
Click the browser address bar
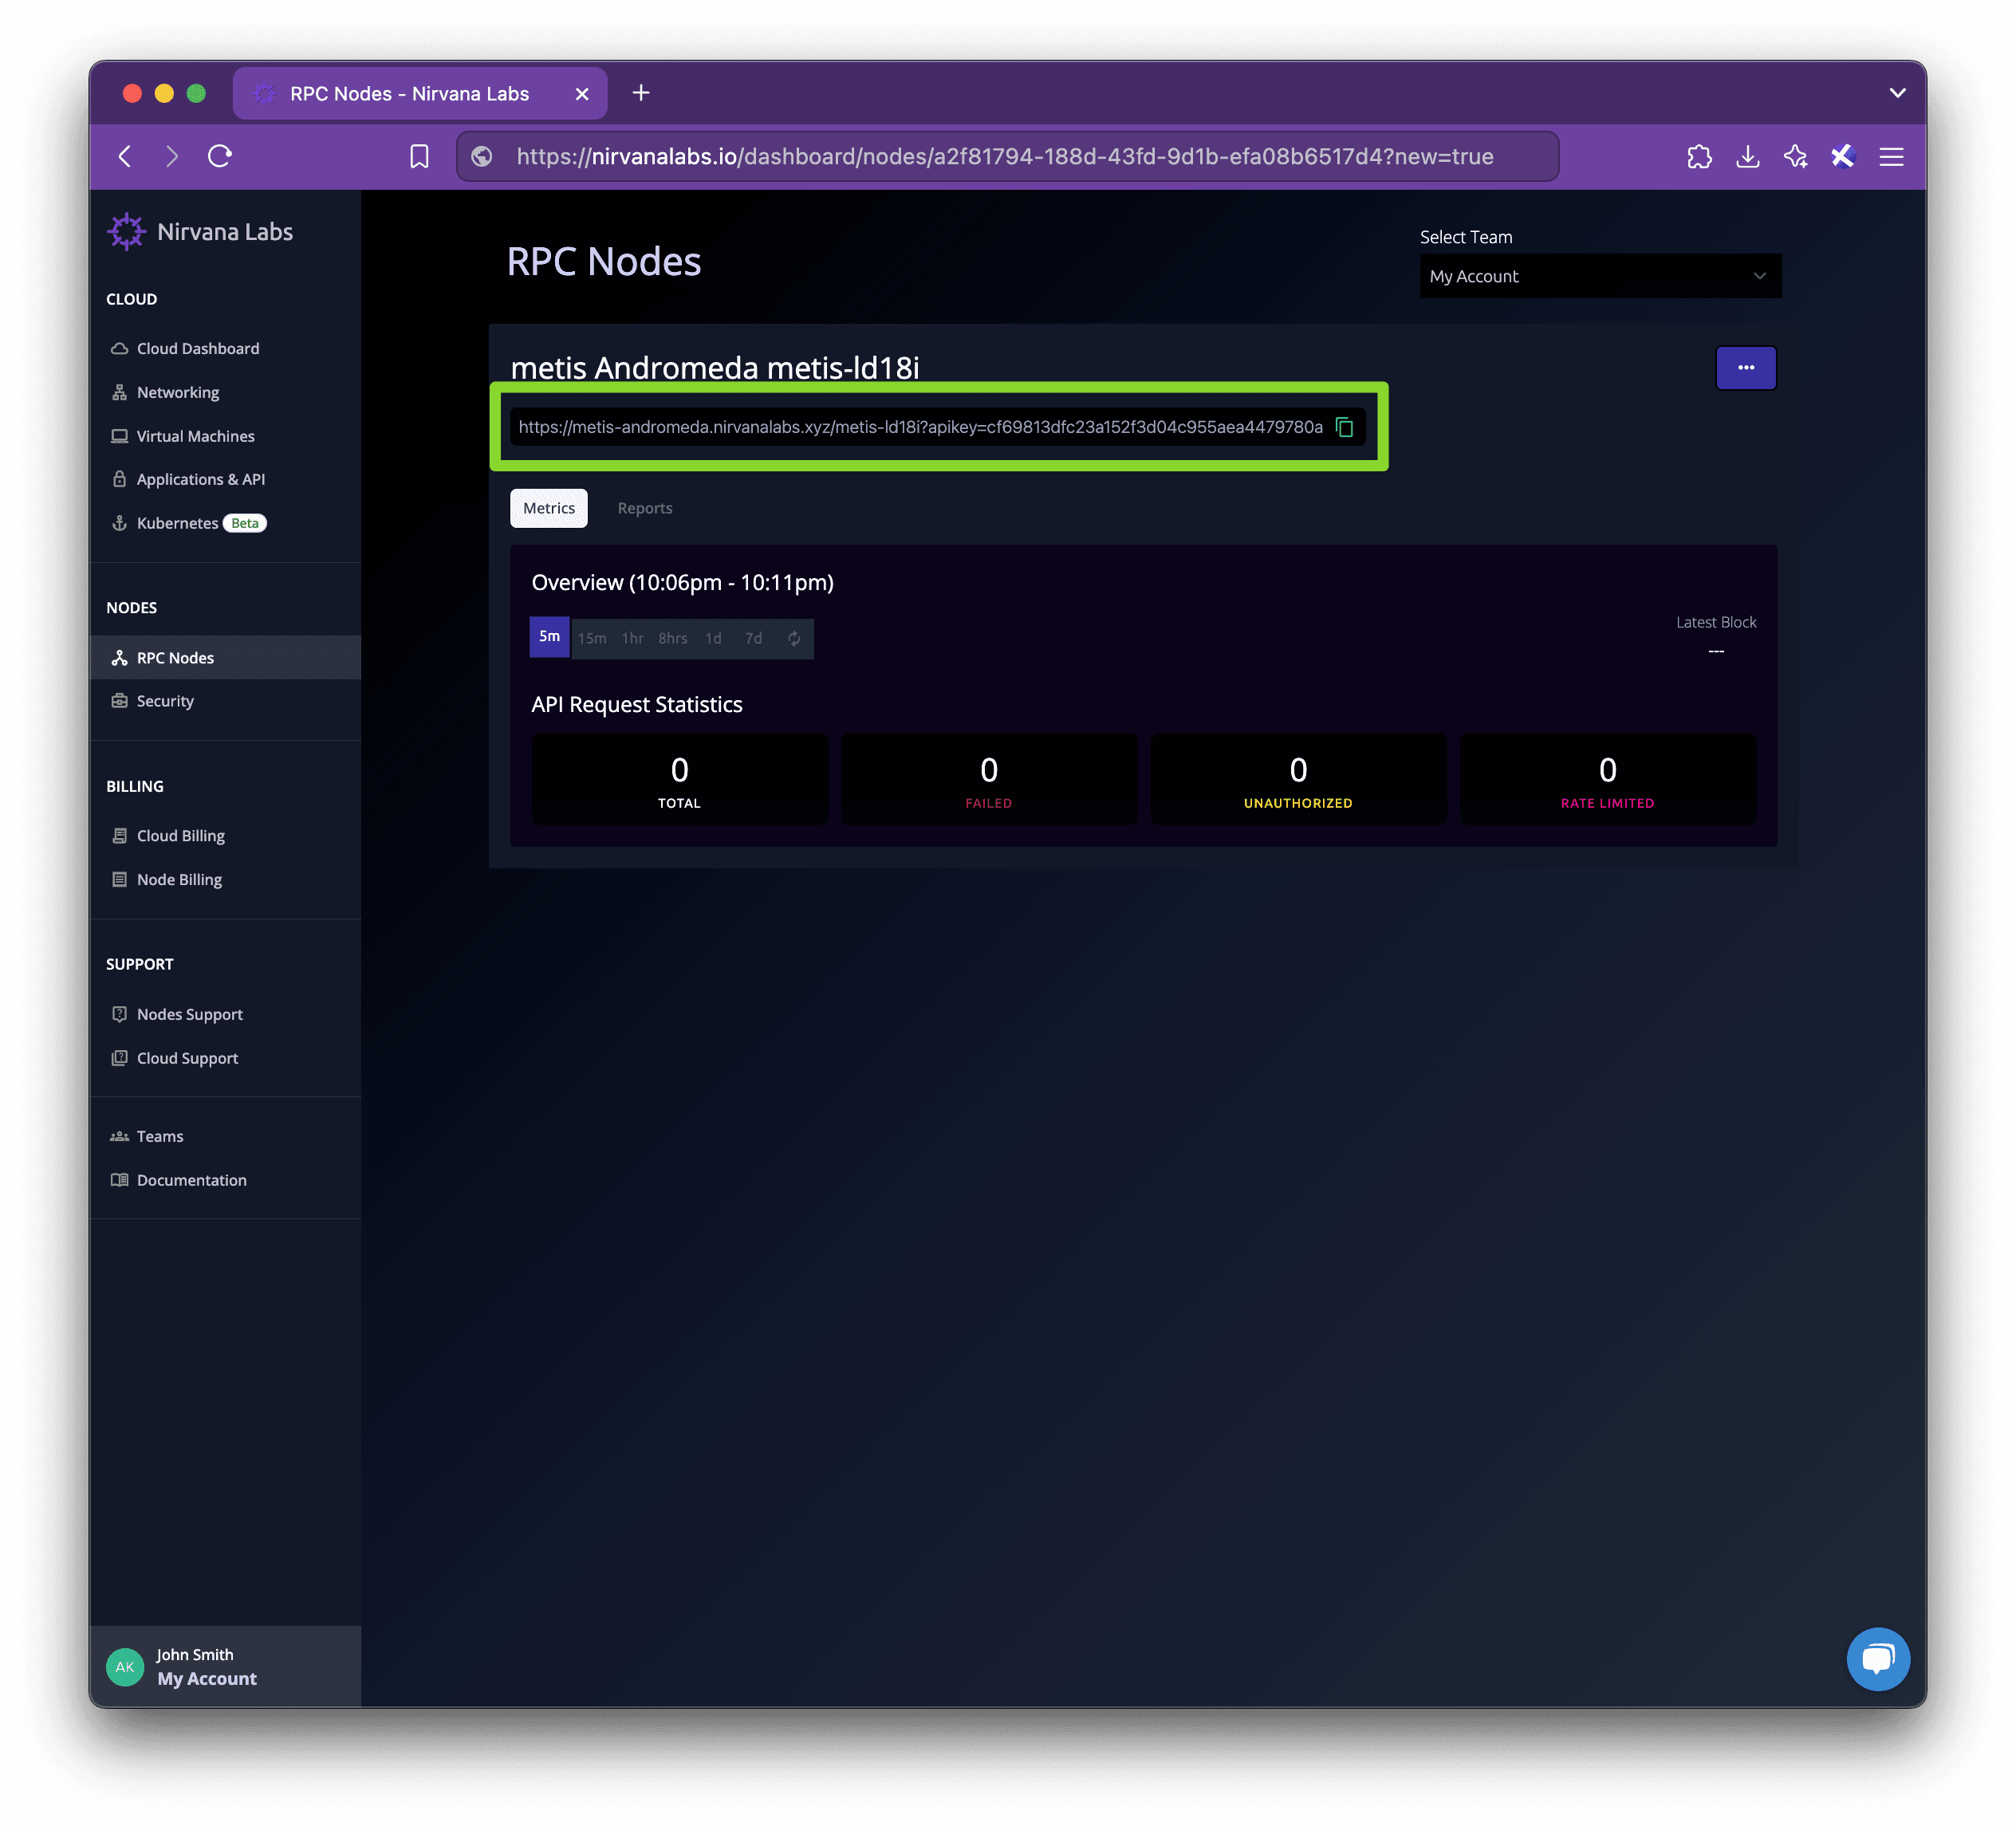[x=1004, y=156]
